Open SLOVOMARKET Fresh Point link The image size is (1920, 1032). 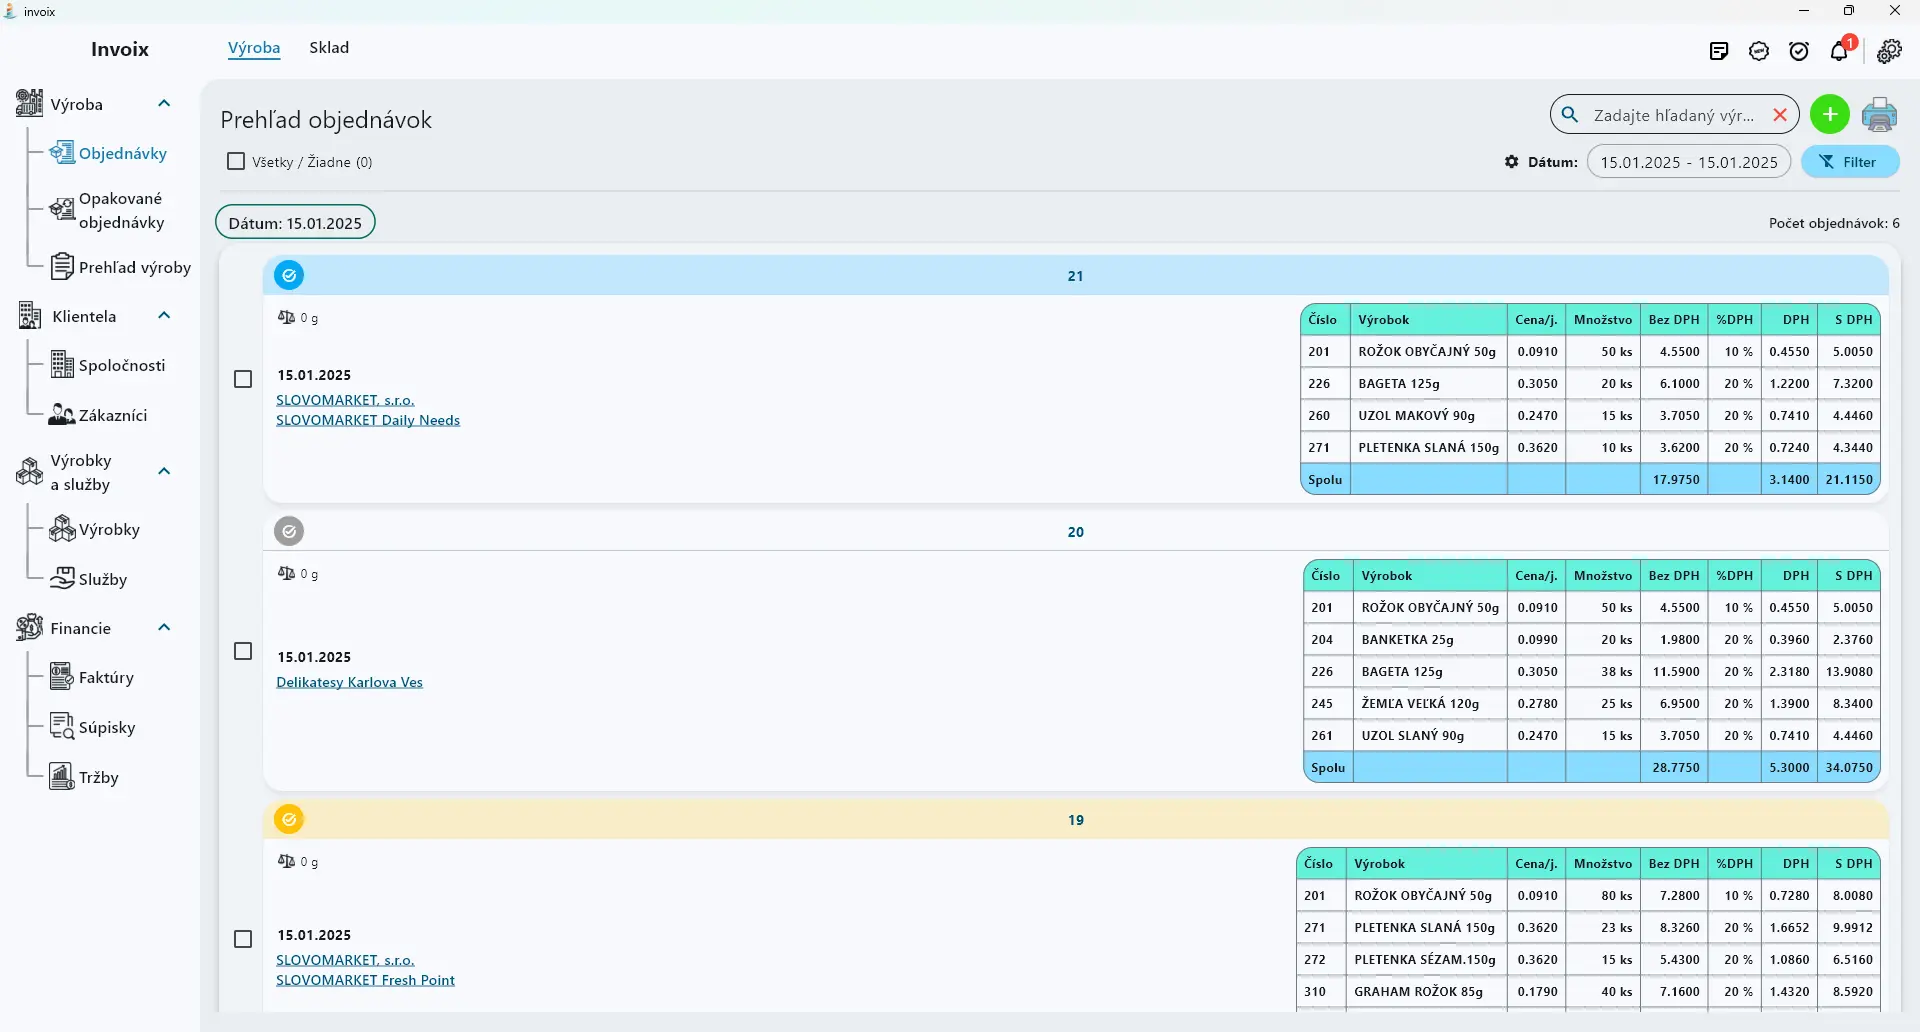coord(365,980)
